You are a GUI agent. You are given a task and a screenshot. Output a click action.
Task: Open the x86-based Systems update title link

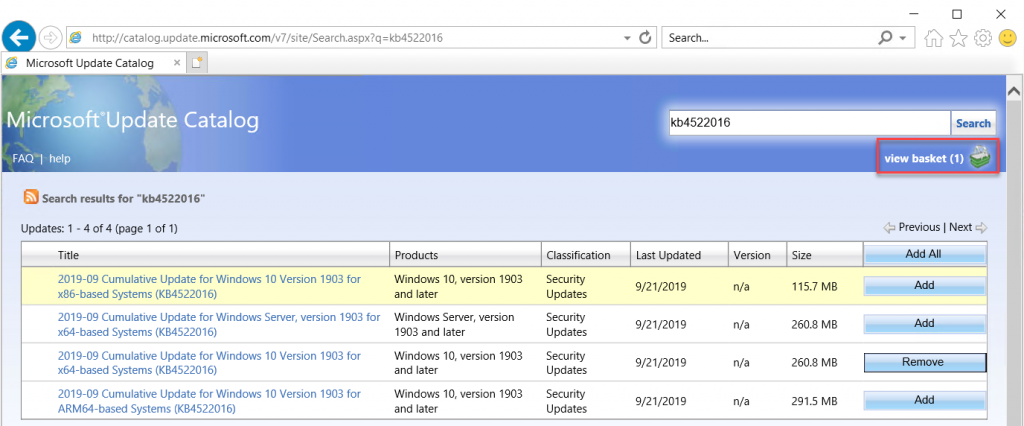[209, 287]
